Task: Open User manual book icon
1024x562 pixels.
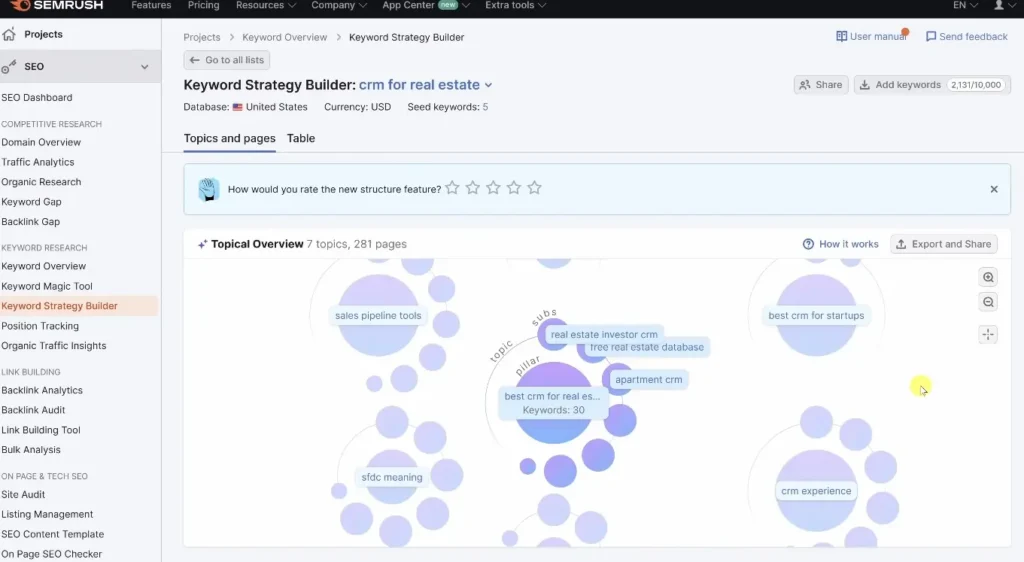Action: click(x=842, y=37)
